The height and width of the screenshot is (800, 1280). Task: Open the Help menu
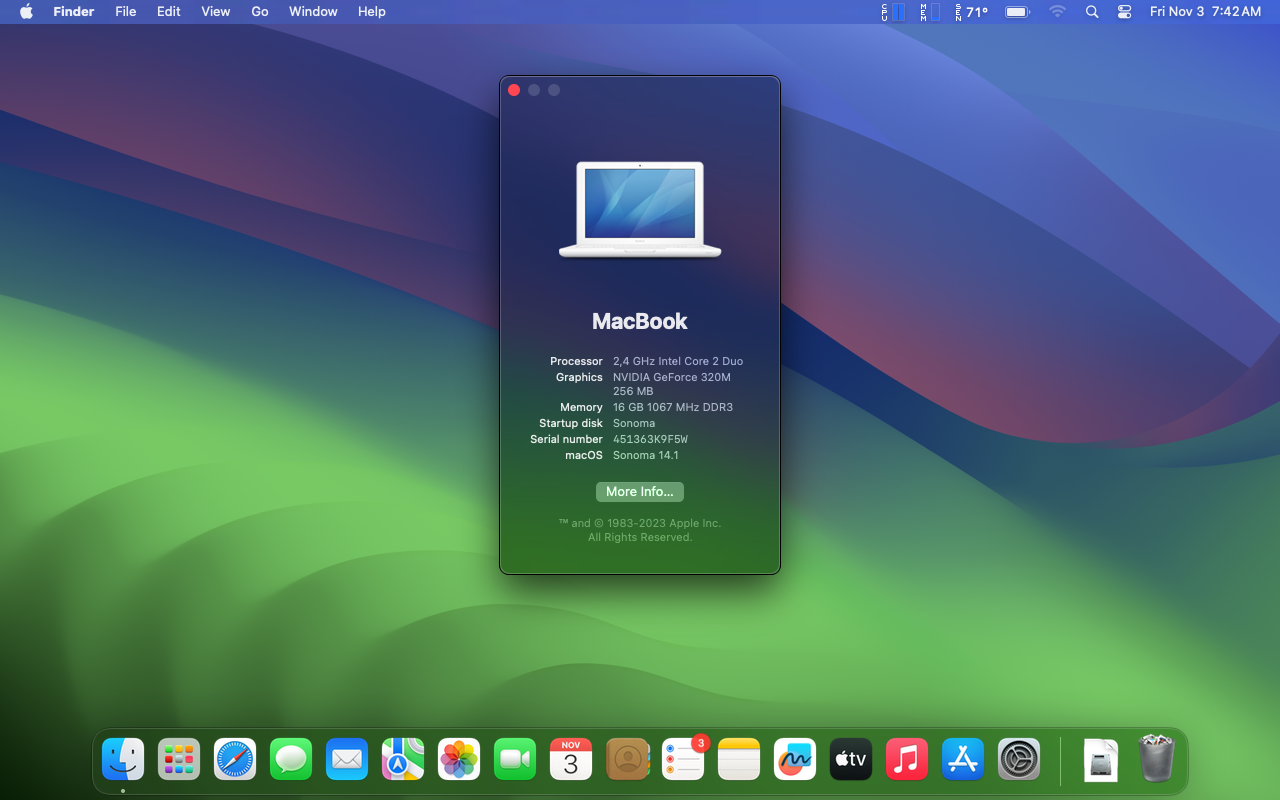pyautogui.click(x=372, y=12)
